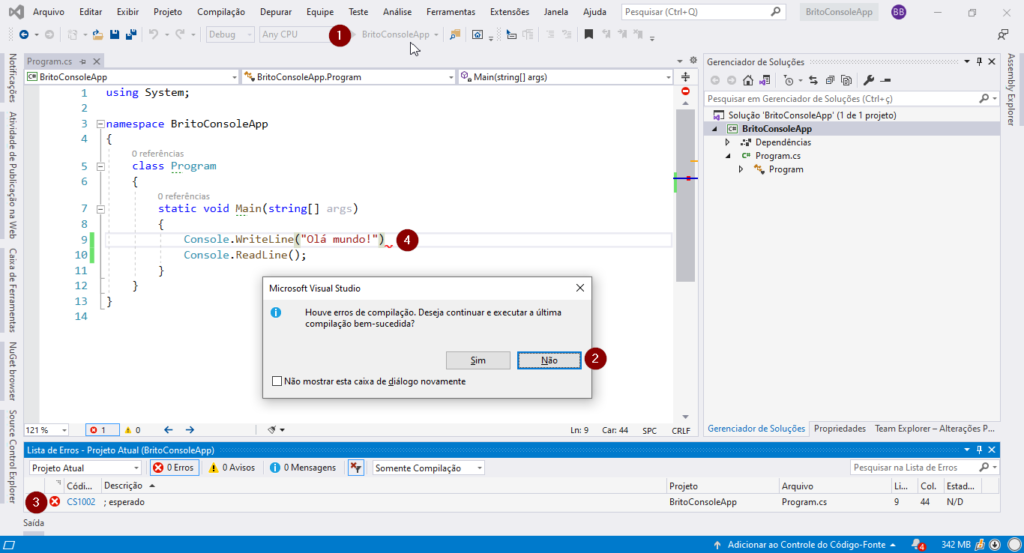Switch views icon next to Home

click(x=765, y=80)
